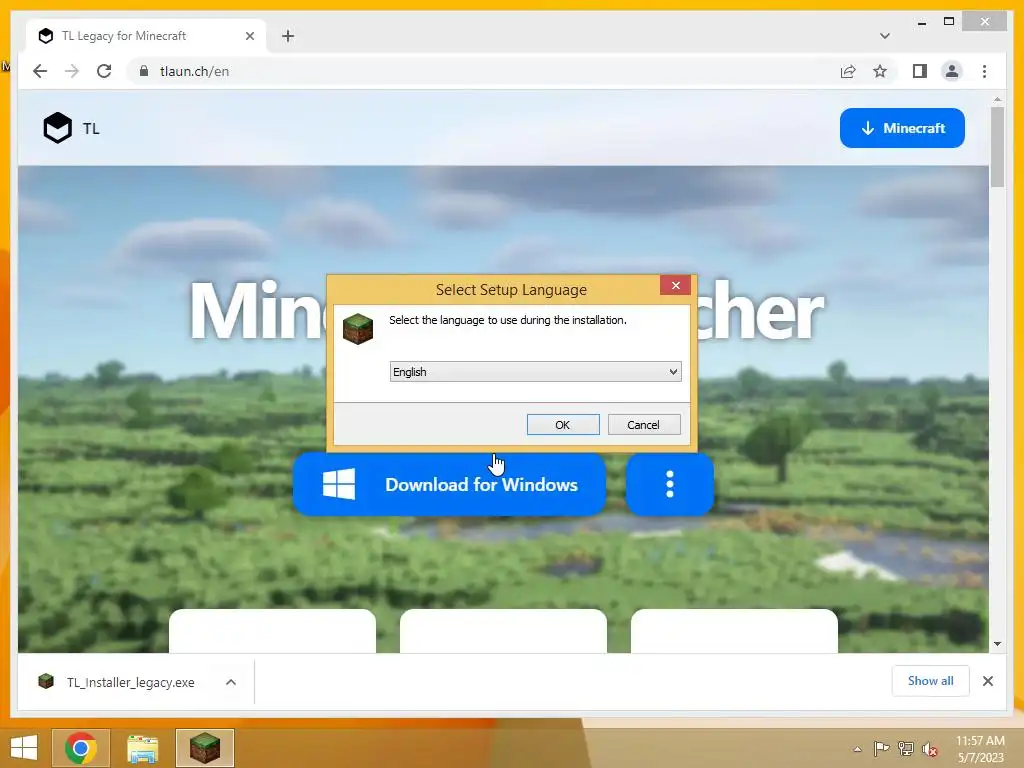Select the TL Legacy for Minecraft tab
Image resolution: width=1024 pixels, height=768 pixels.
[x=146, y=36]
